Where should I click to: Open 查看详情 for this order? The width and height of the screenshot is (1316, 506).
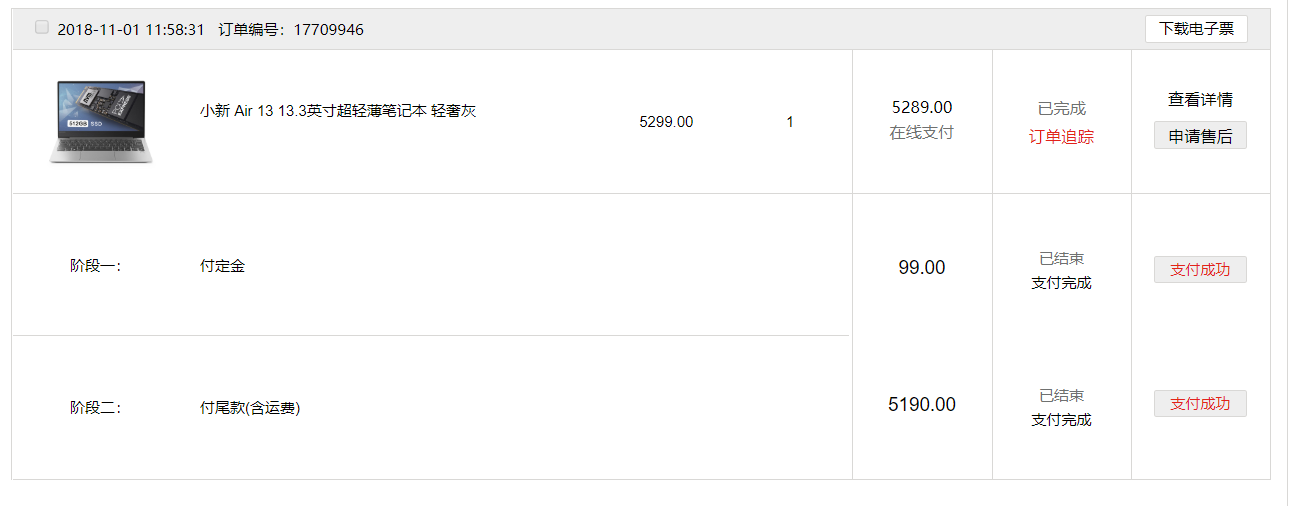coord(1200,99)
